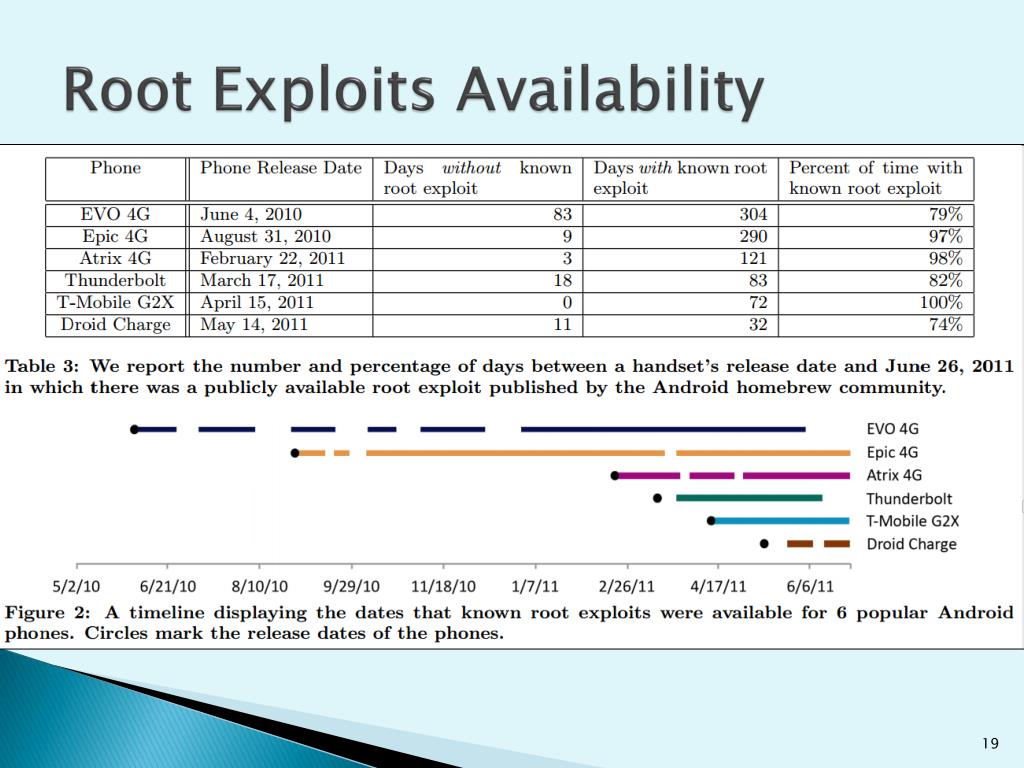
Task: Click the '72' days value
Action: [758, 302]
